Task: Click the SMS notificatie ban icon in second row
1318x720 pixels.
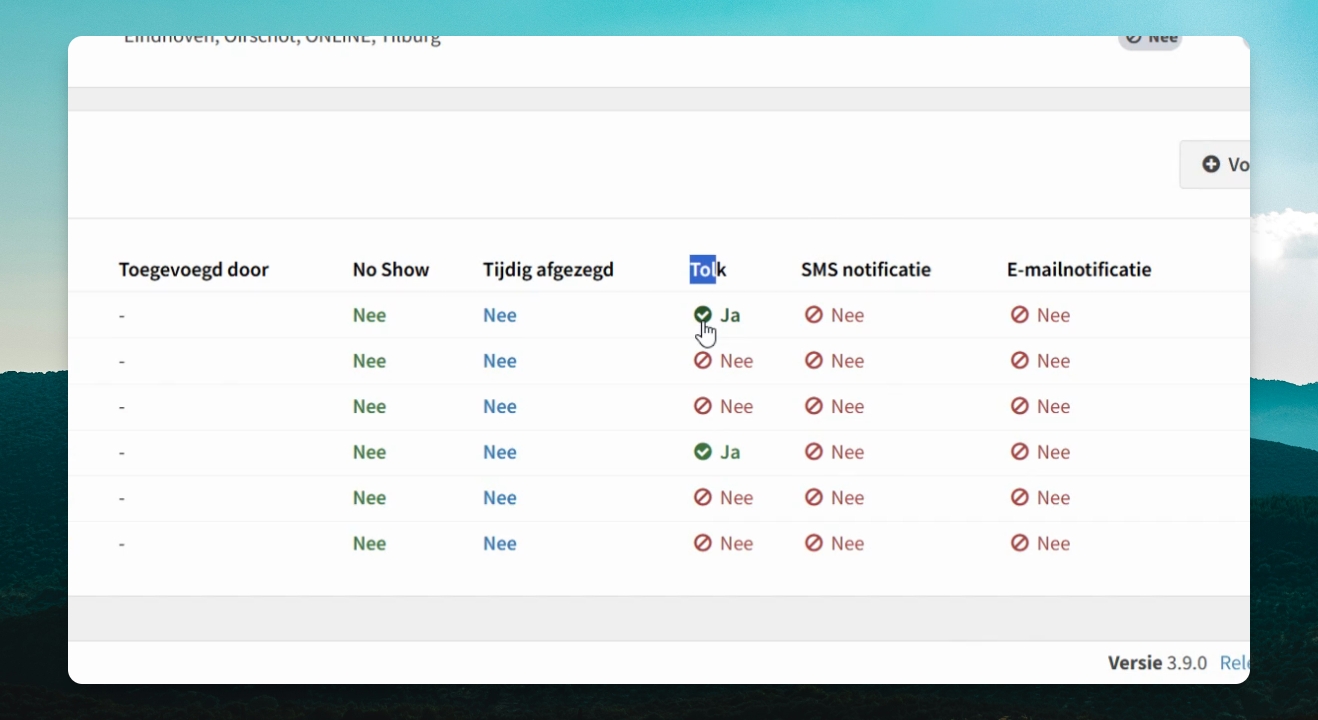Action: [x=814, y=361]
